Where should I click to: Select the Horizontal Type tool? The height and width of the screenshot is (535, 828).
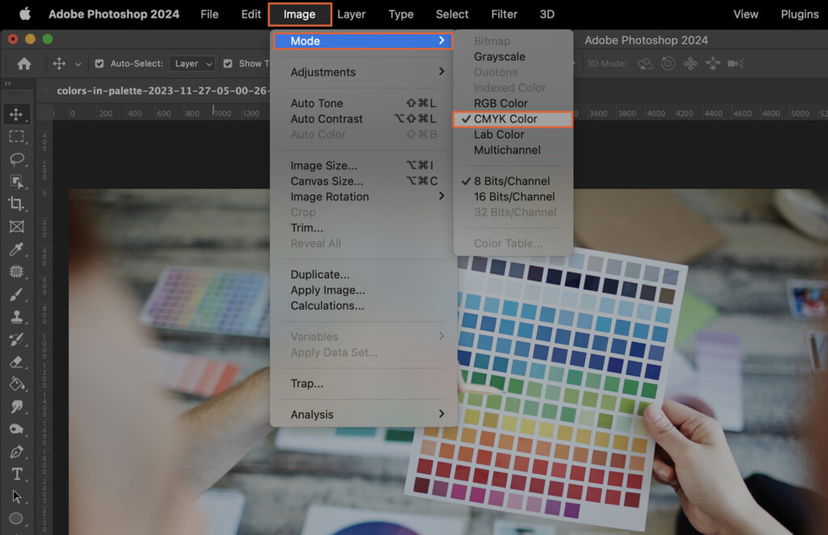[x=17, y=473]
